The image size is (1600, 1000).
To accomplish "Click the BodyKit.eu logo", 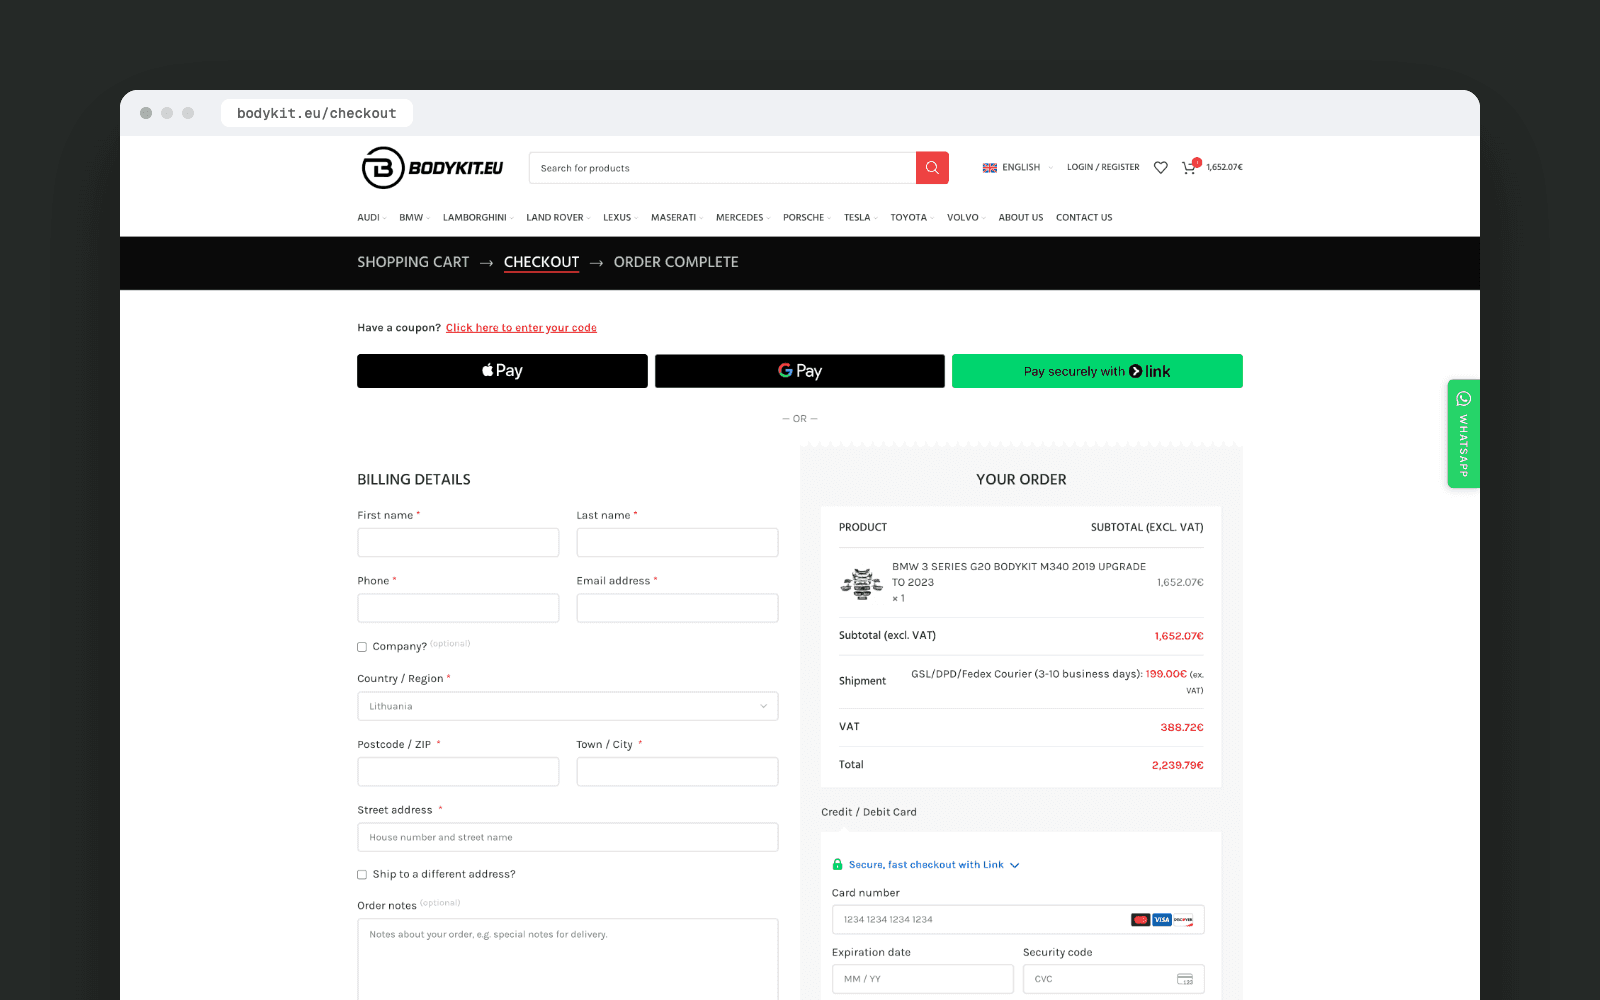I will click(432, 168).
